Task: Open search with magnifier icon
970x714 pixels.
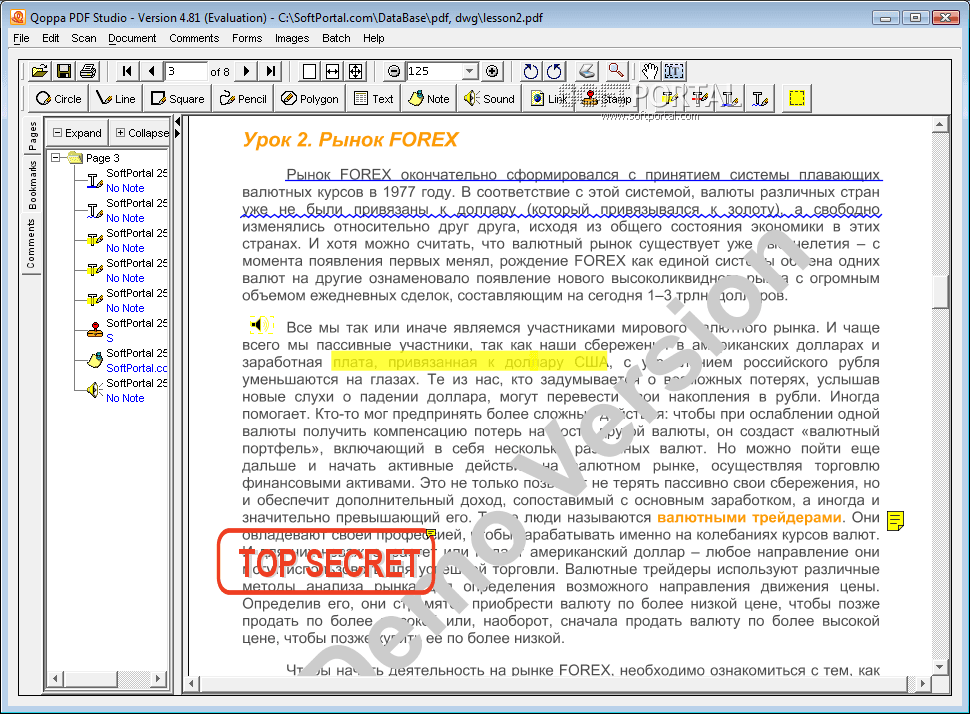Action: coord(616,71)
